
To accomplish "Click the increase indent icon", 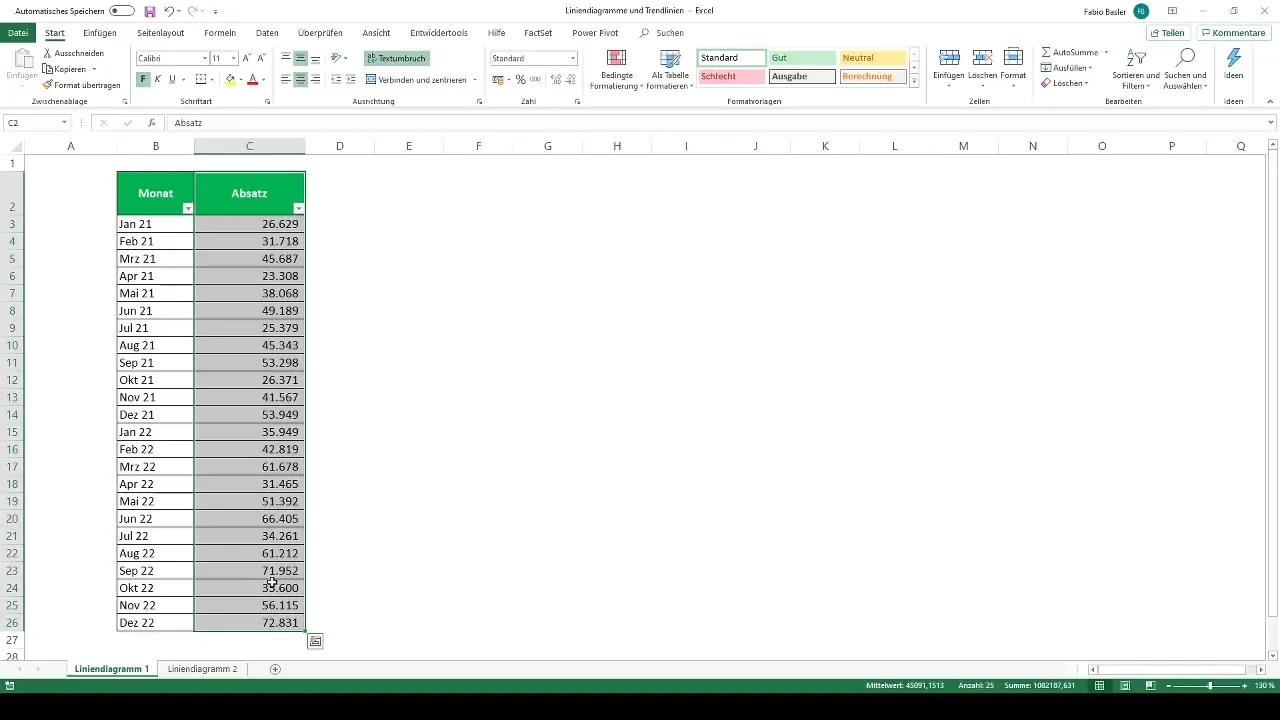I will pos(351,79).
